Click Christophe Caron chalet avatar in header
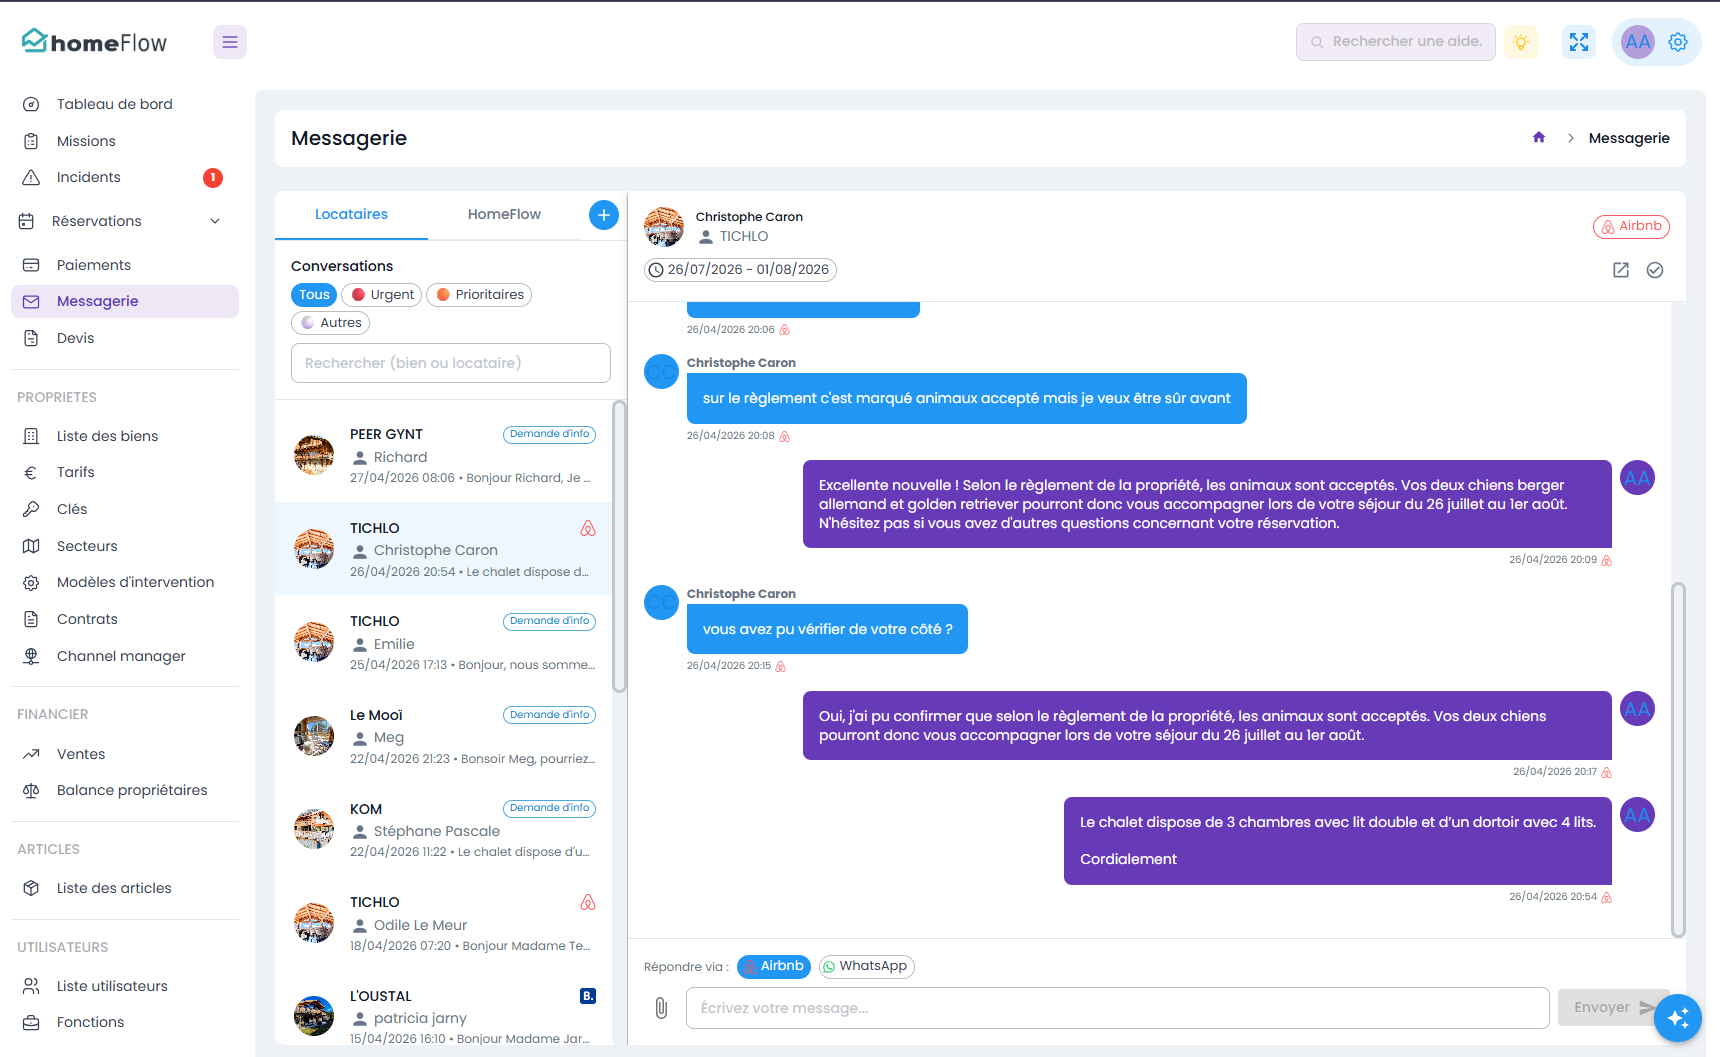Image resolution: width=1720 pixels, height=1057 pixels. (x=664, y=227)
